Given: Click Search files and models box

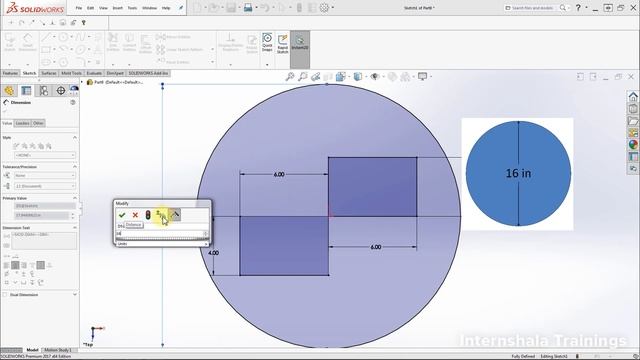Looking at the screenshot, I should (x=535, y=8).
